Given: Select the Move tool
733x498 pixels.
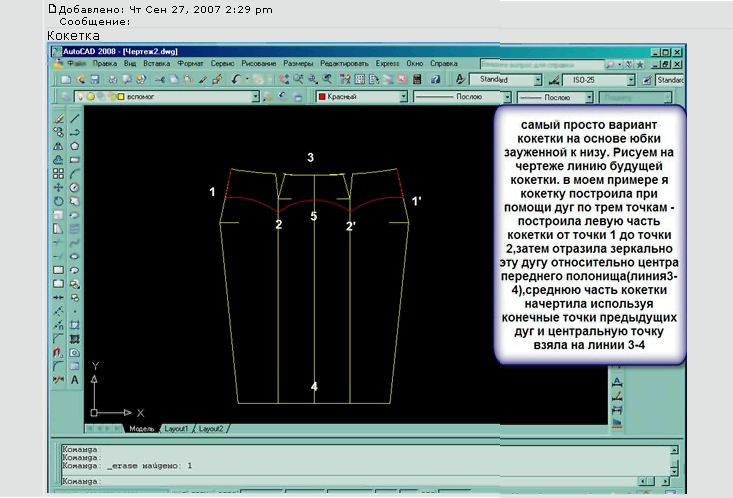Looking at the screenshot, I should (x=58, y=187).
